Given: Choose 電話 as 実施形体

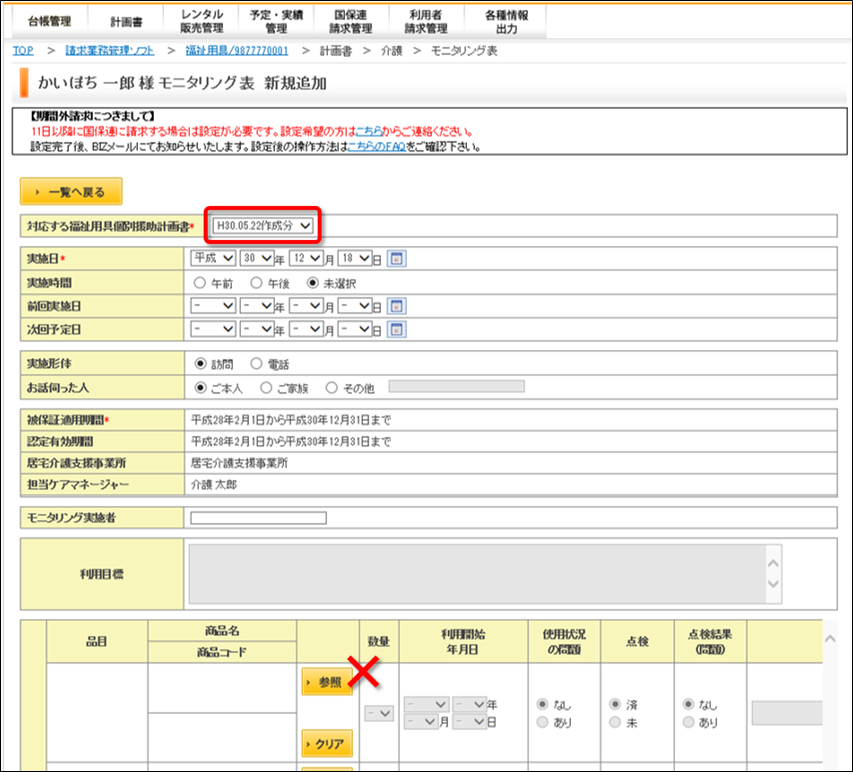Looking at the screenshot, I should point(256,363).
